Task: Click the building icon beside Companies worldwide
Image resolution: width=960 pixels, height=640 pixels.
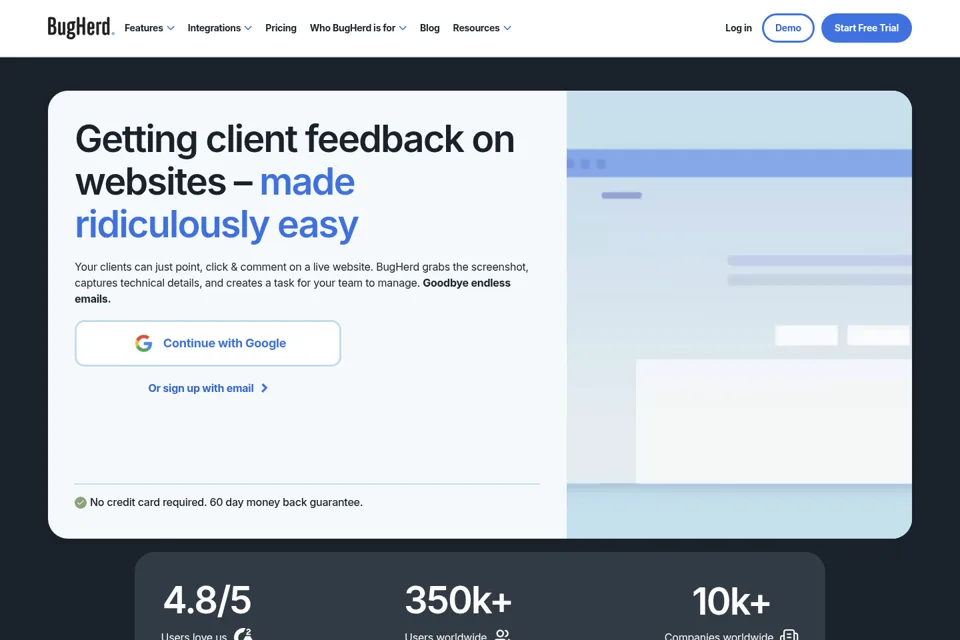Action: point(790,635)
